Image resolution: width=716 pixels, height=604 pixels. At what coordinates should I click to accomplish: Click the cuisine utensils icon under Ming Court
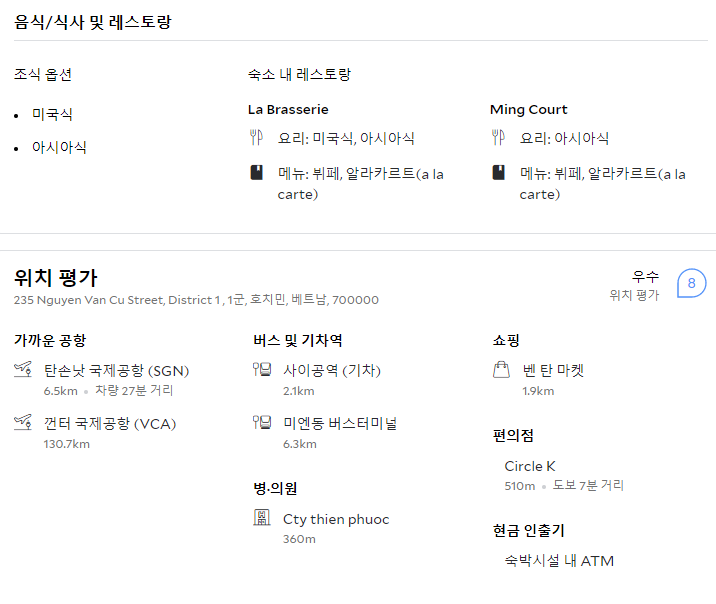click(498, 137)
